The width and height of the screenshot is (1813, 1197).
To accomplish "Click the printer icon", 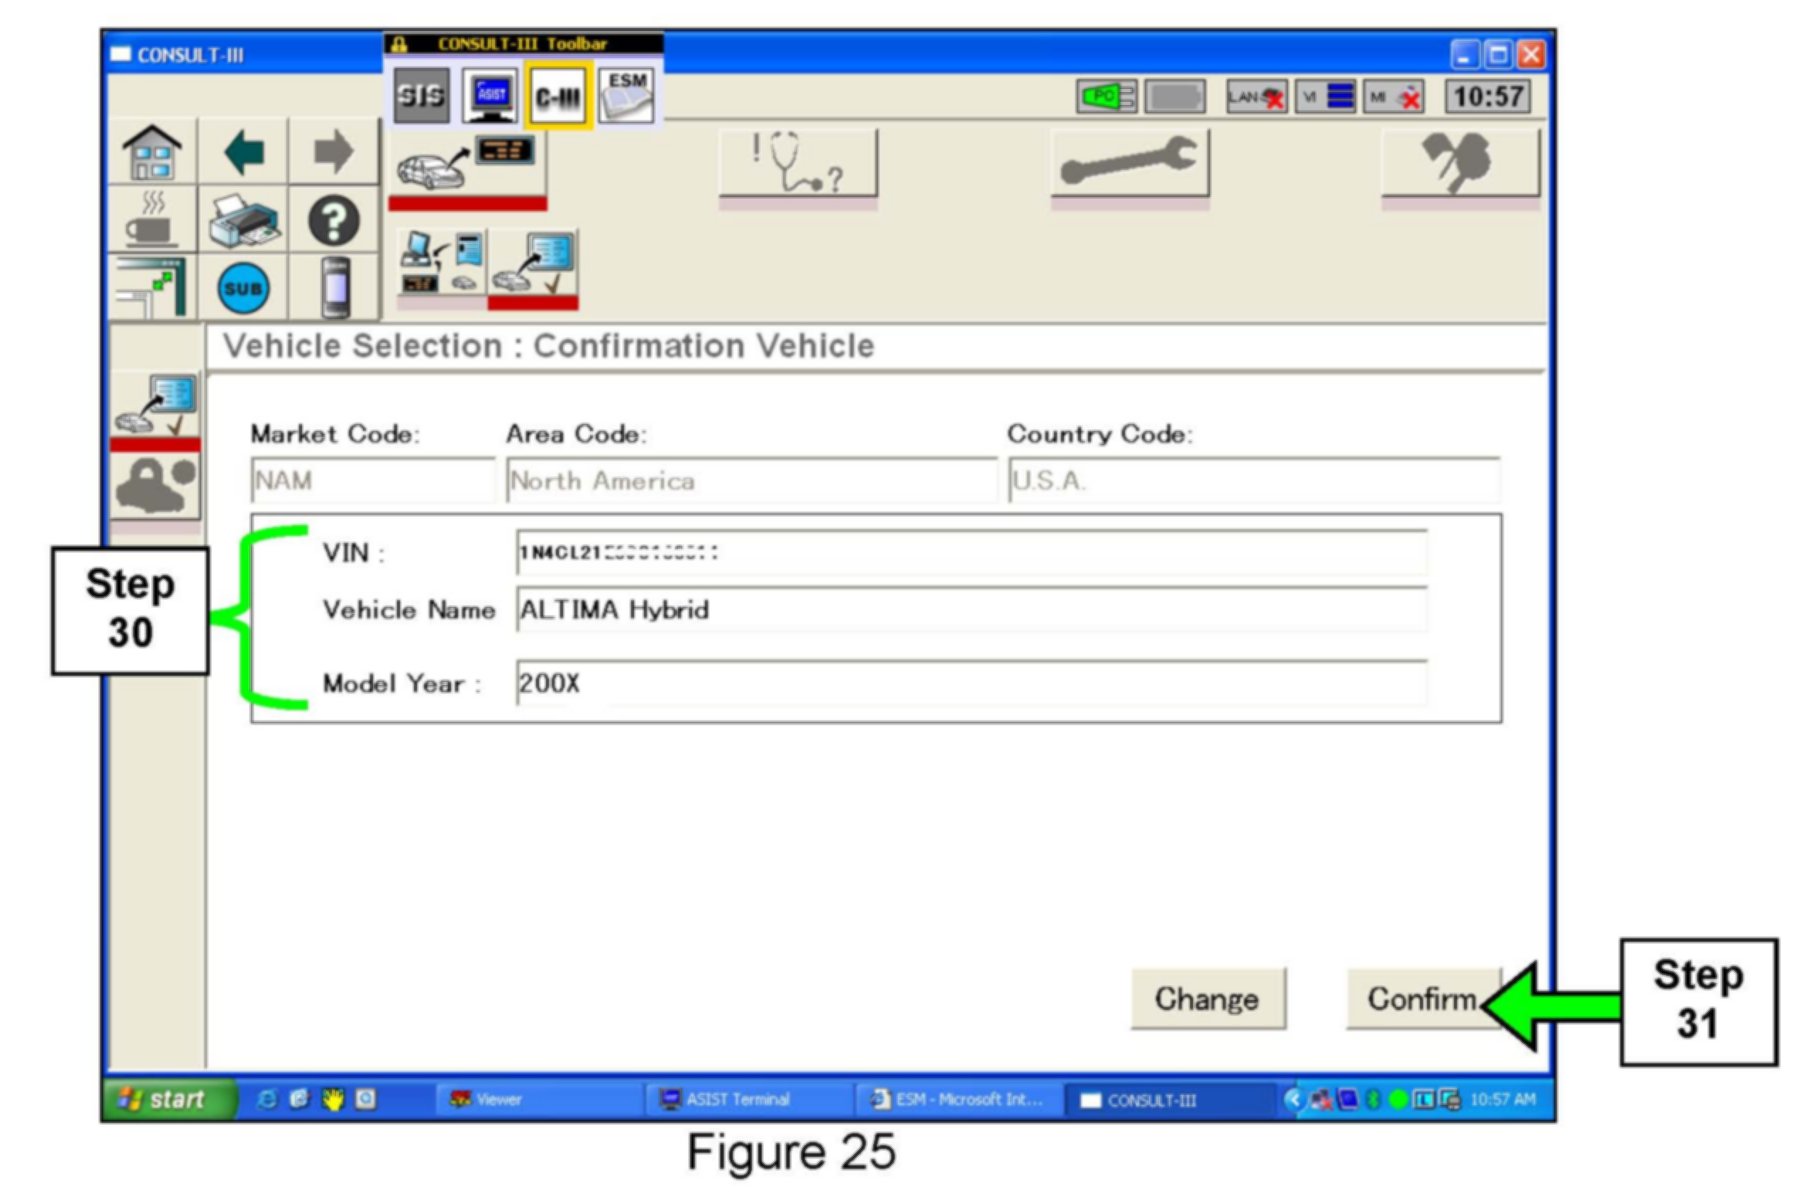I will 243,221.
